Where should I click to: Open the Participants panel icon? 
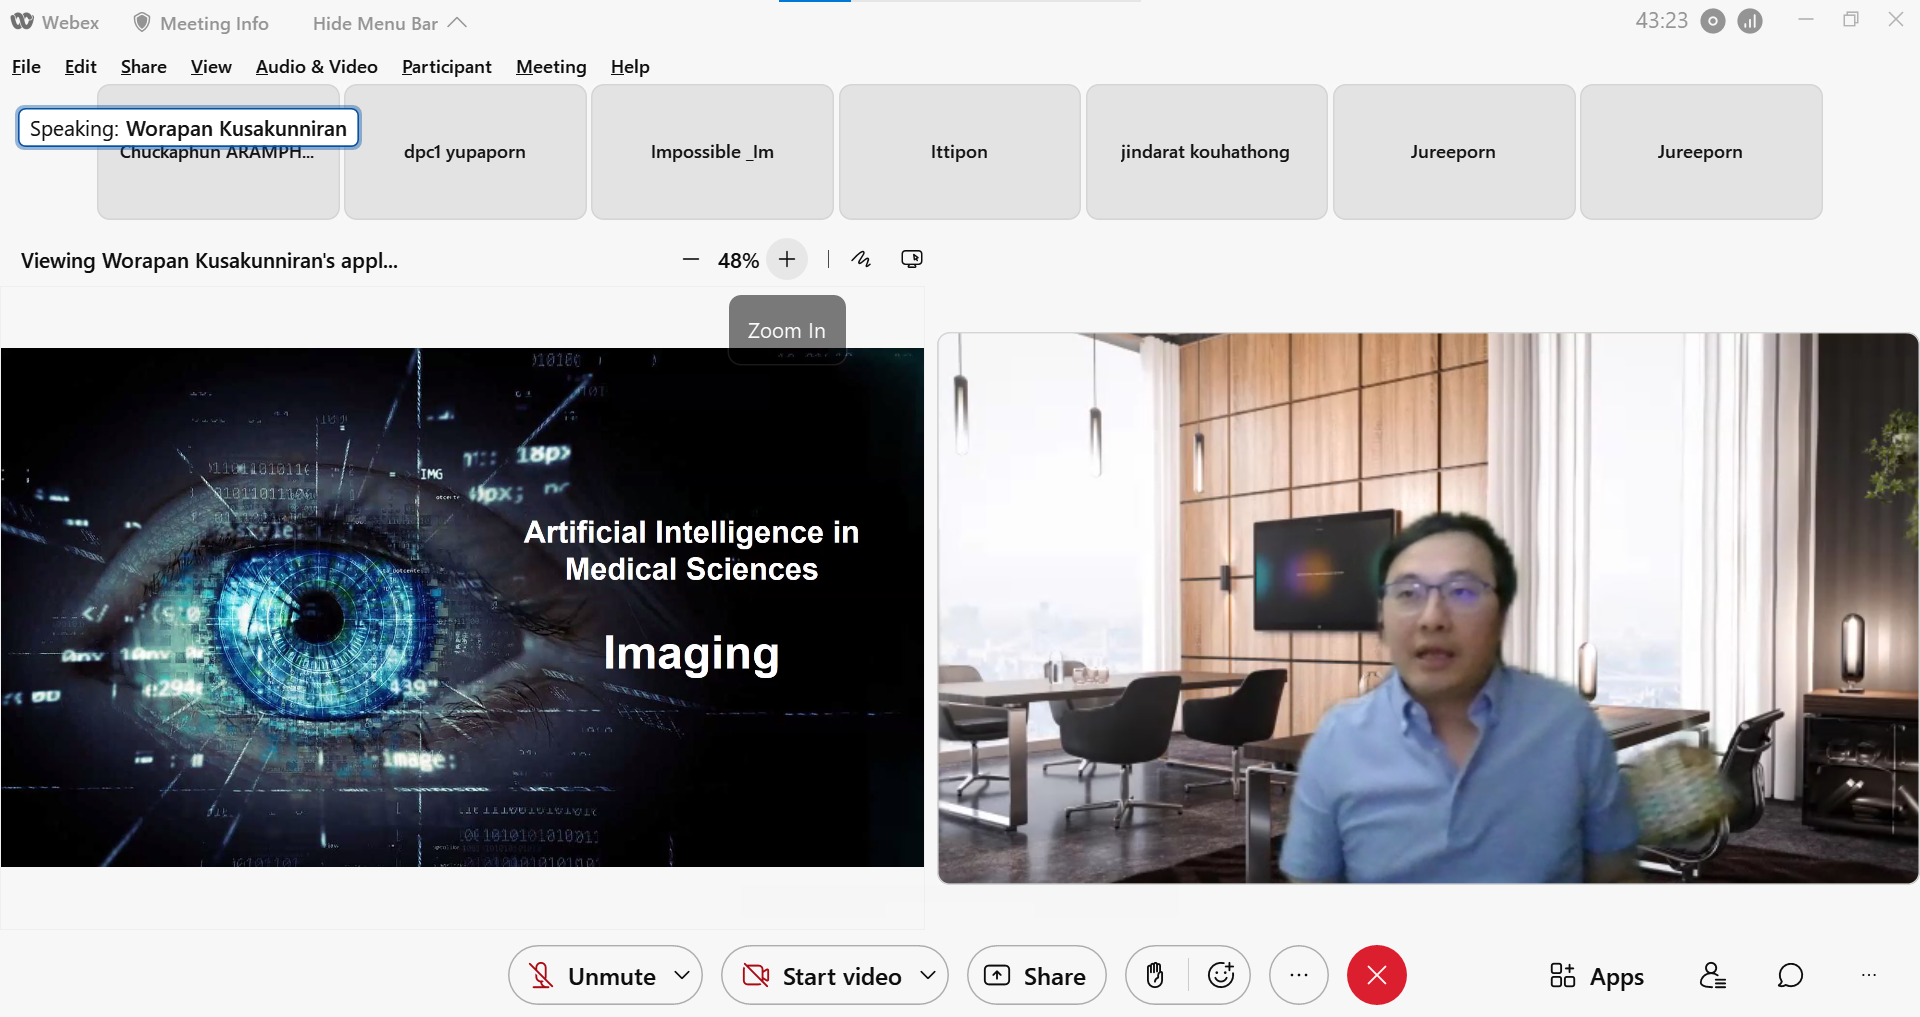(1712, 975)
